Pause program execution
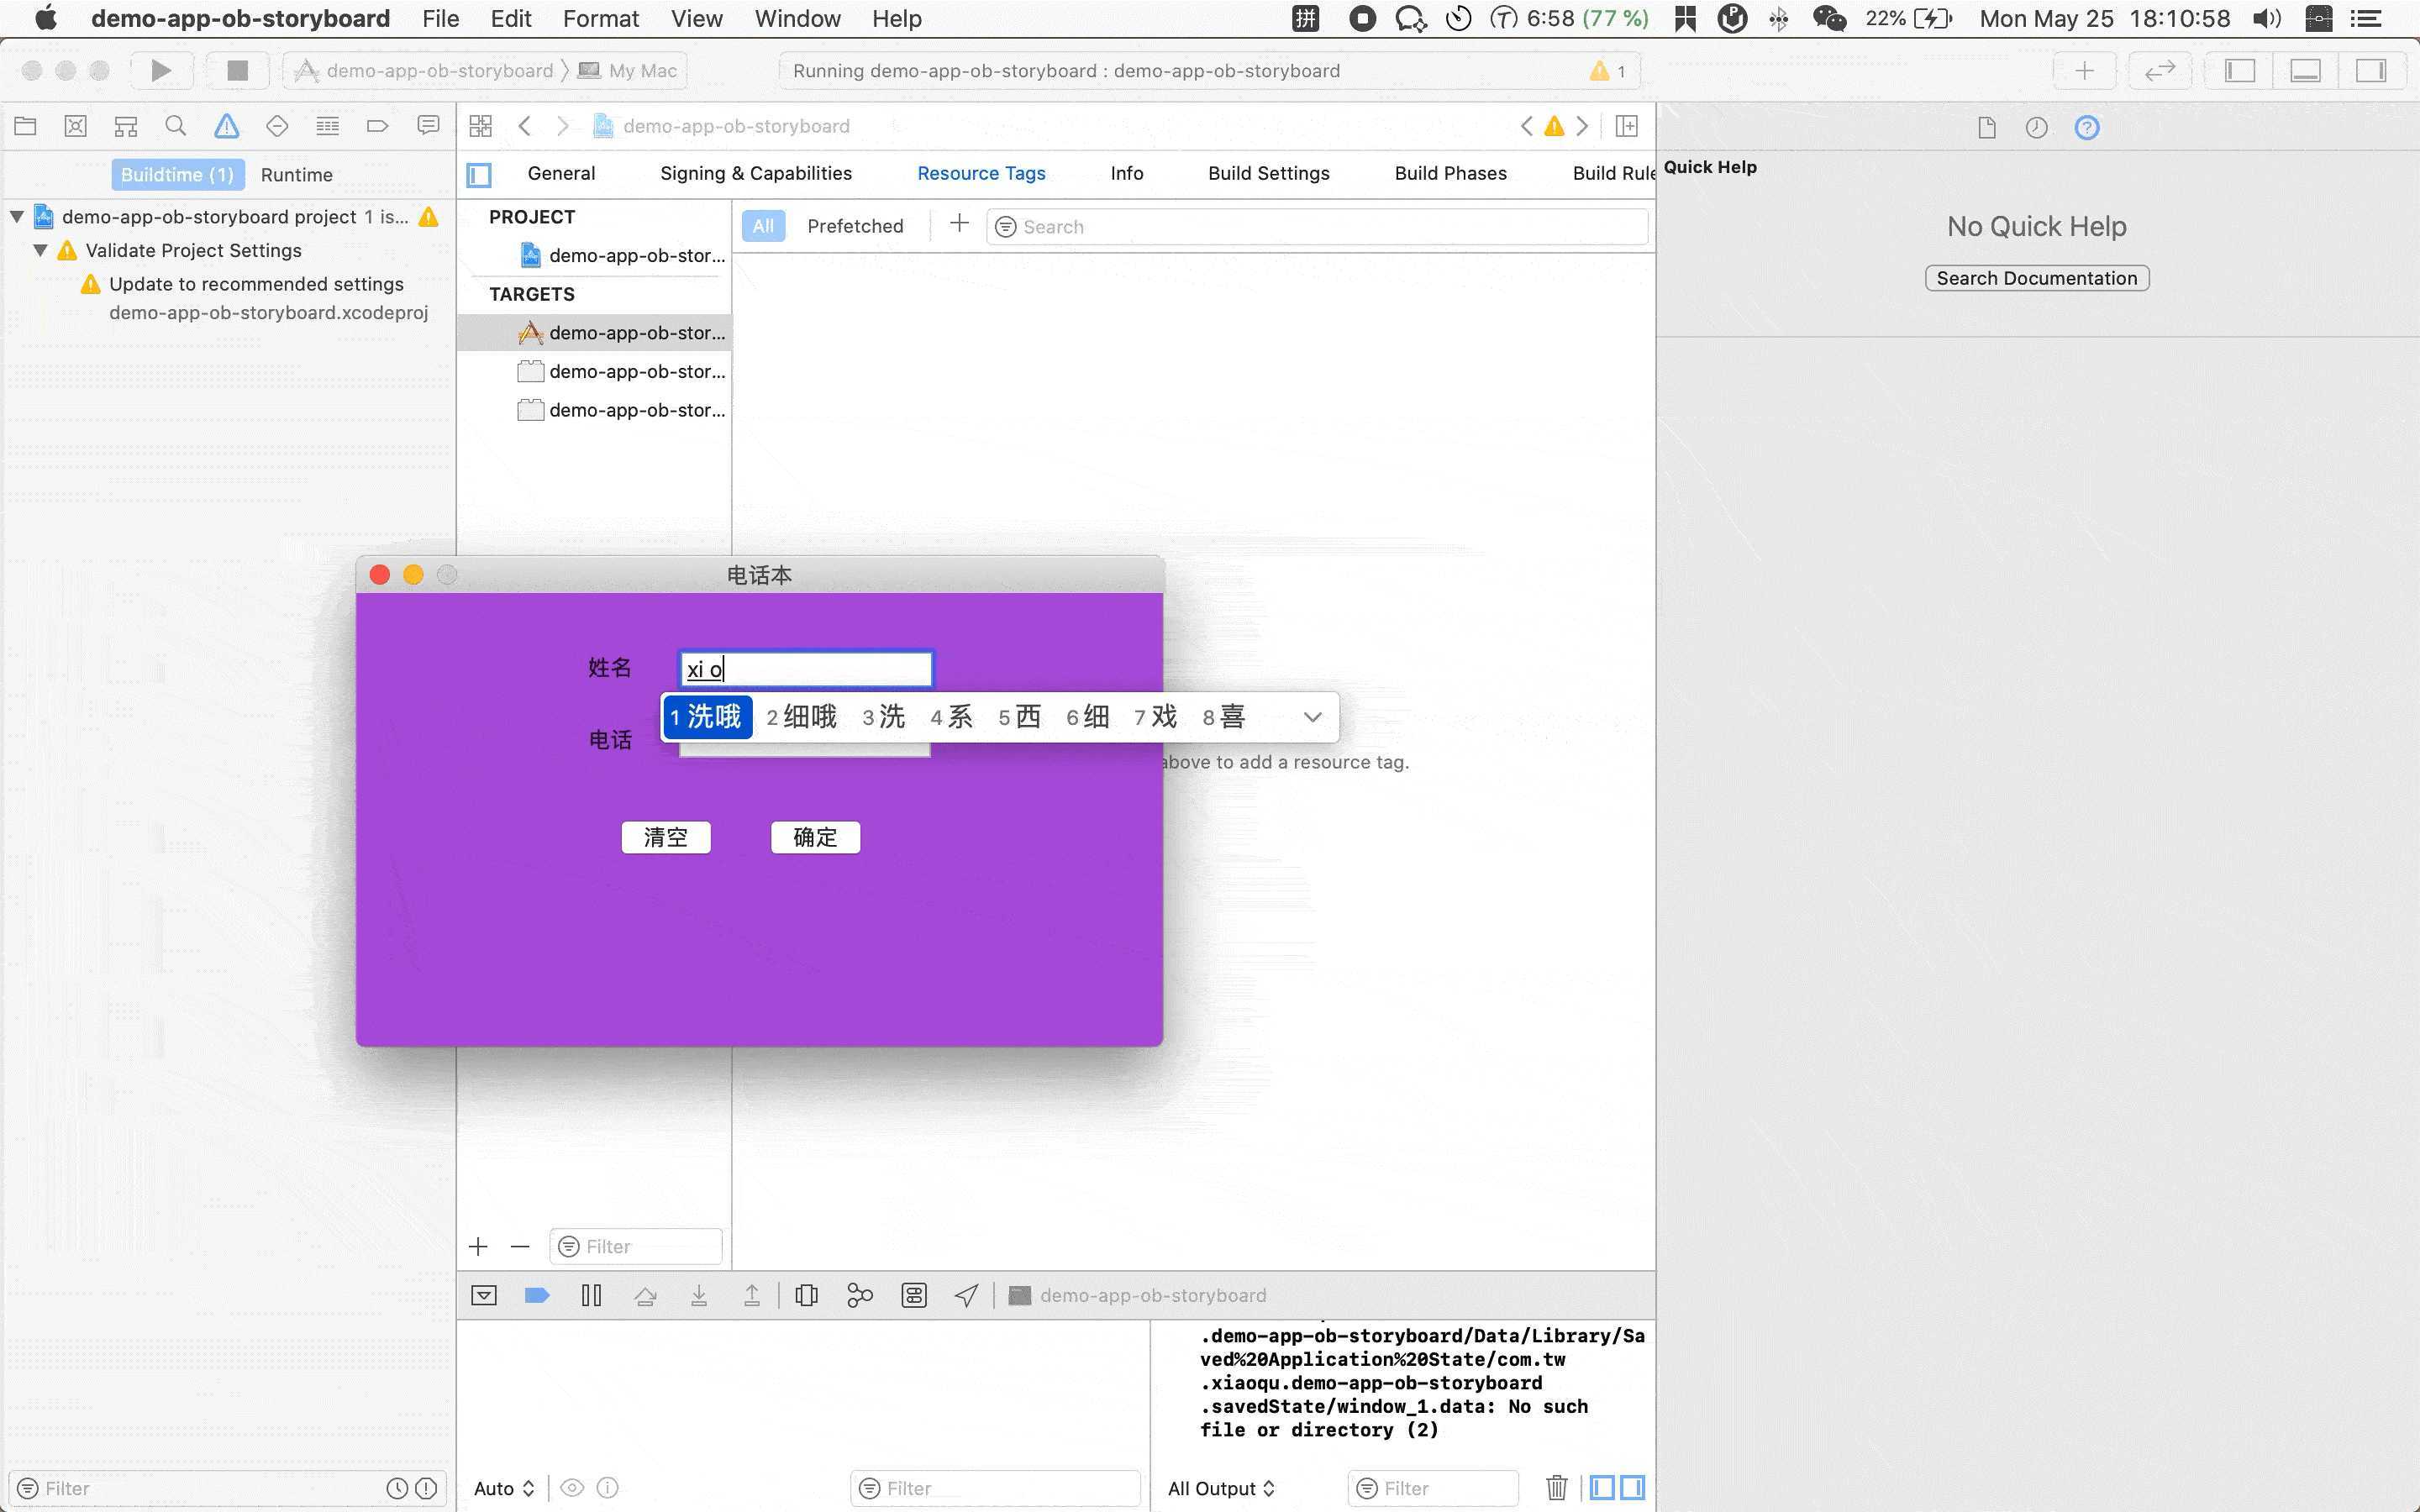The width and height of the screenshot is (2420, 1512). pyautogui.click(x=591, y=1295)
